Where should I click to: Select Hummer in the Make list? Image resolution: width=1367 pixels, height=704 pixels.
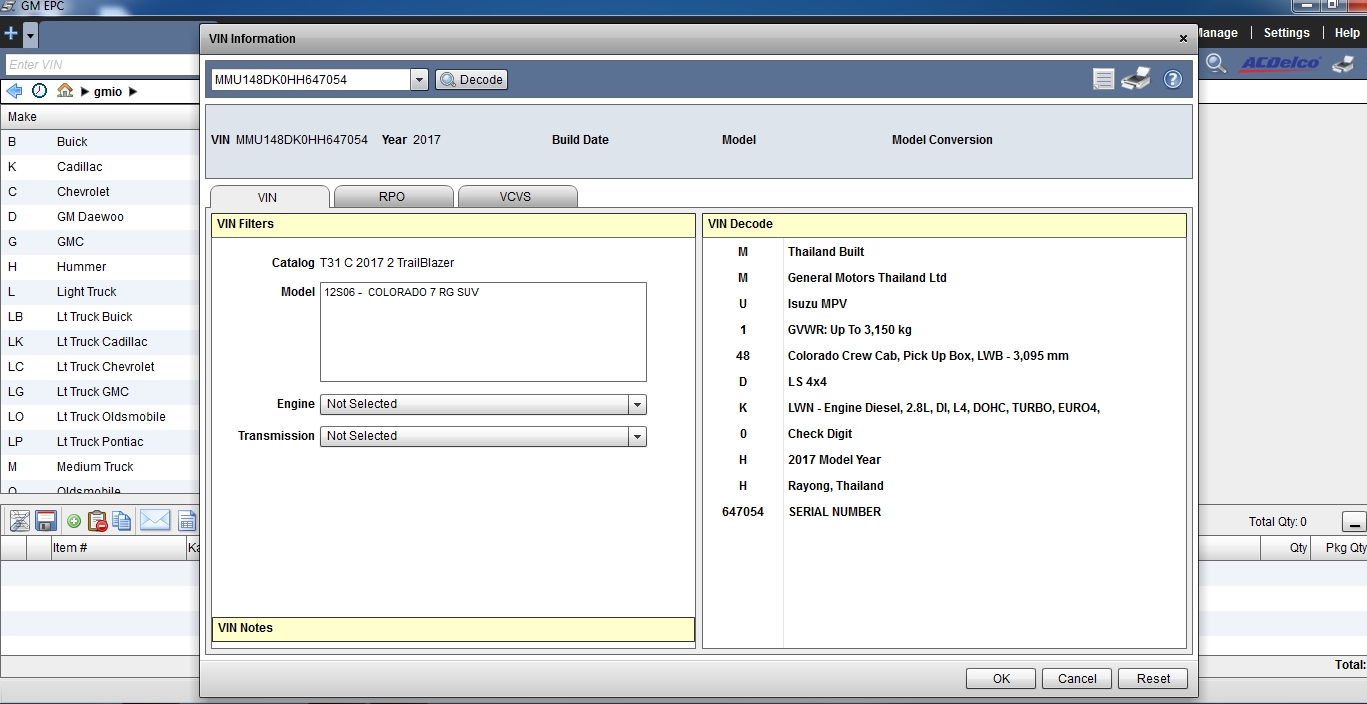[100, 267]
